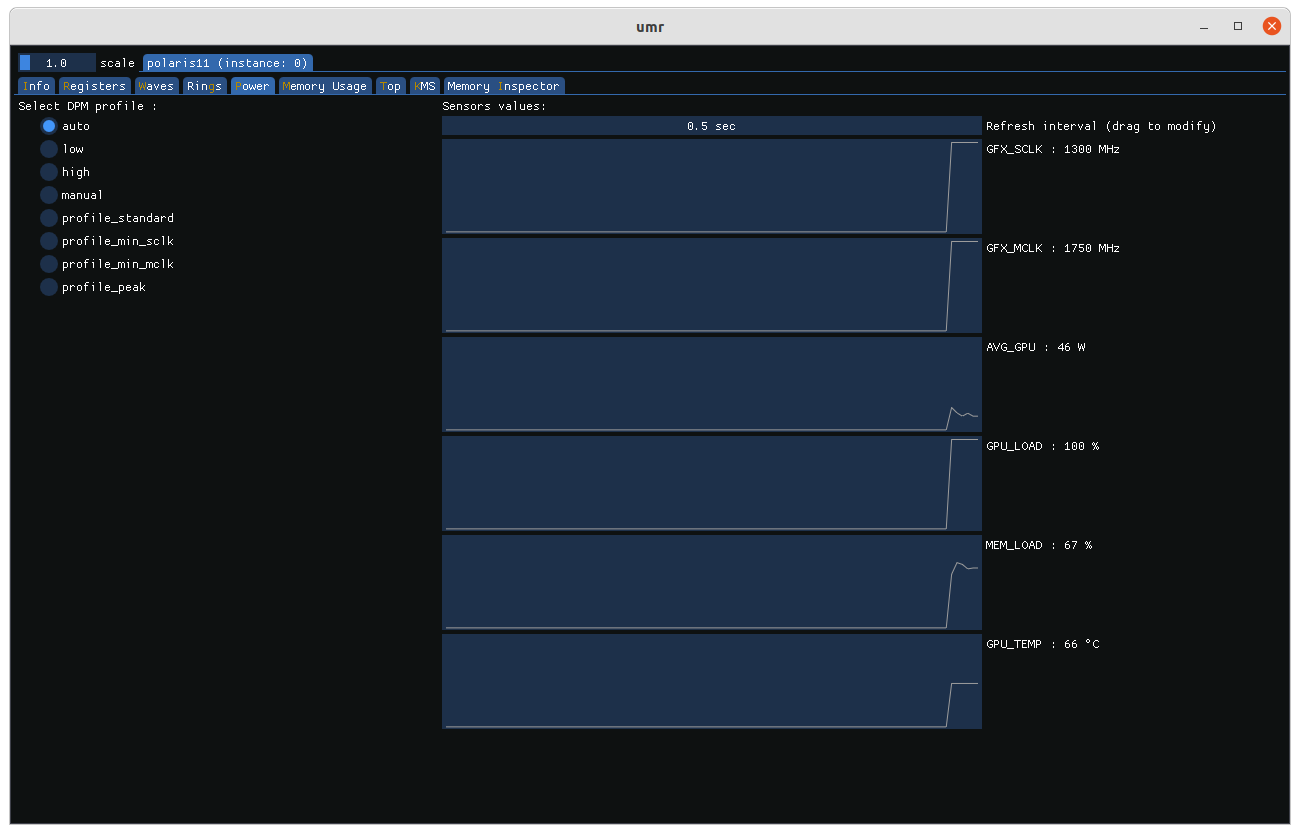Viewport: 1300px width, 834px height.
Task: Open the Info tab
Action: [x=37, y=86]
